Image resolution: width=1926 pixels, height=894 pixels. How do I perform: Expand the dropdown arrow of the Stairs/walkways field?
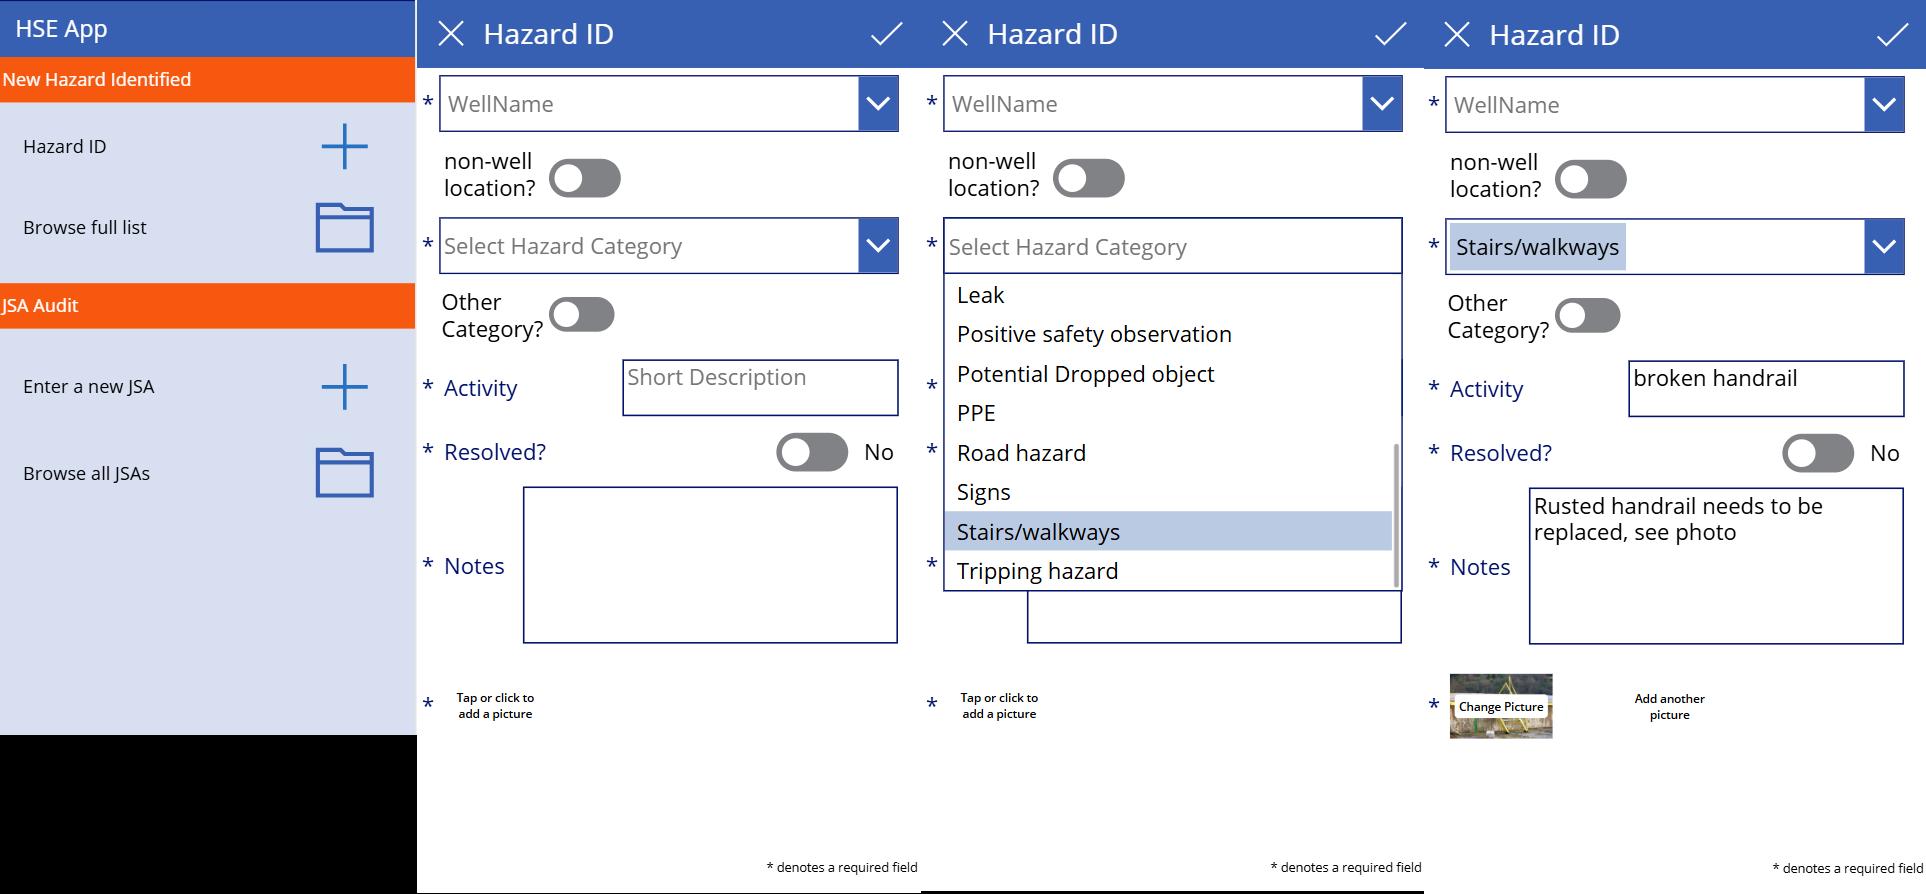(x=1883, y=247)
